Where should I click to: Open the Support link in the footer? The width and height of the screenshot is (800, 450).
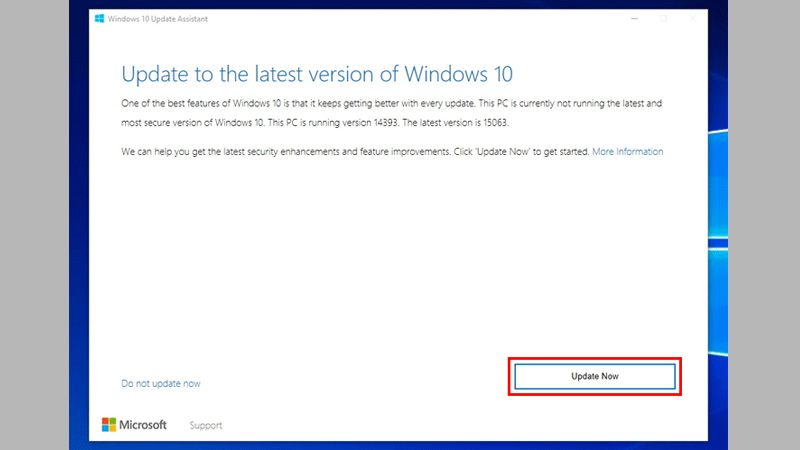[x=206, y=425]
